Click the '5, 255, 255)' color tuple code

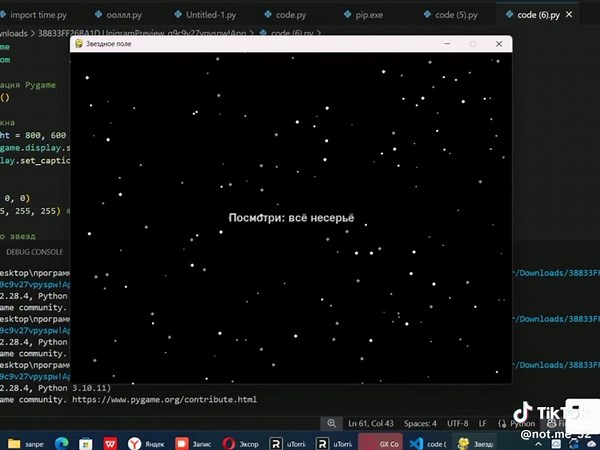tap(30, 211)
